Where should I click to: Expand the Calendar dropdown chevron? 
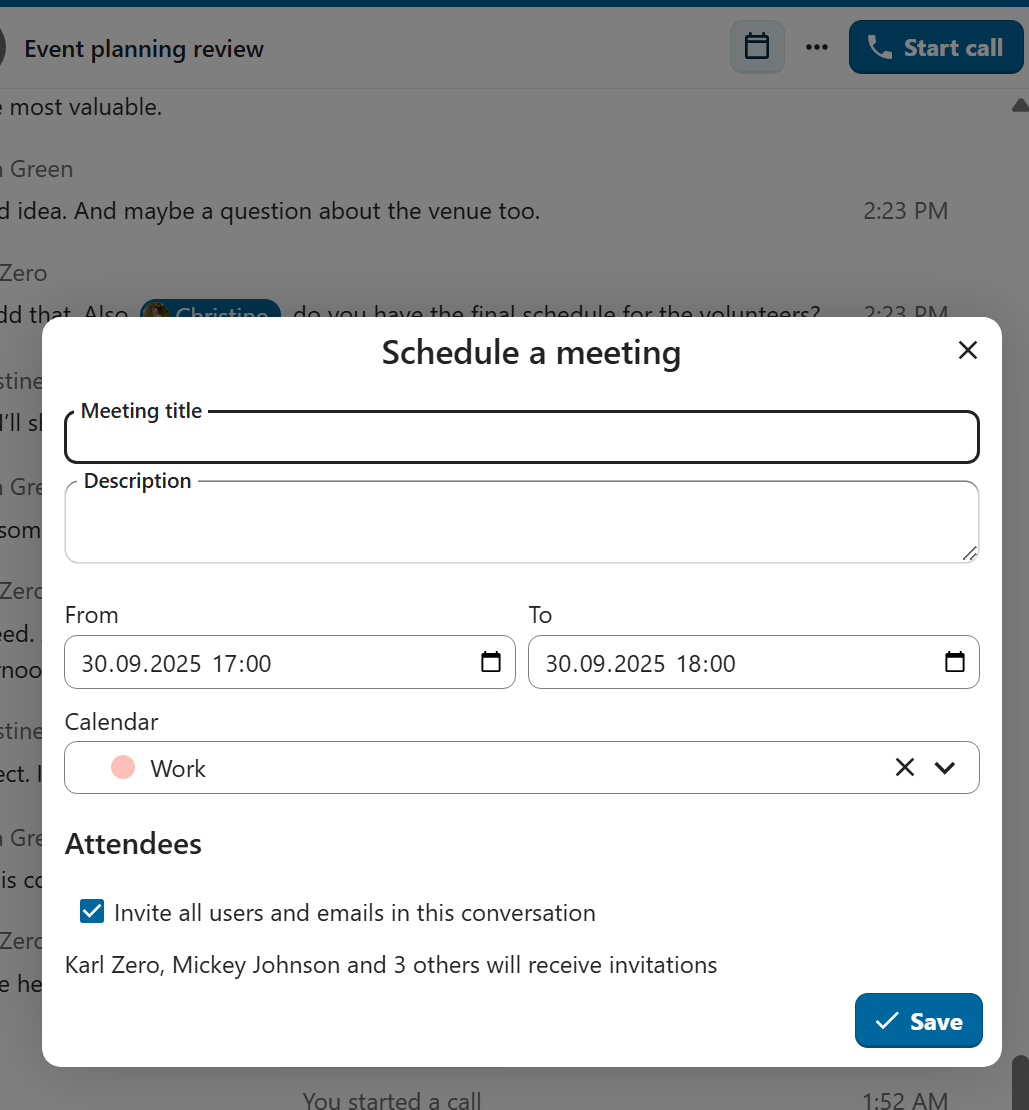[945, 767]
